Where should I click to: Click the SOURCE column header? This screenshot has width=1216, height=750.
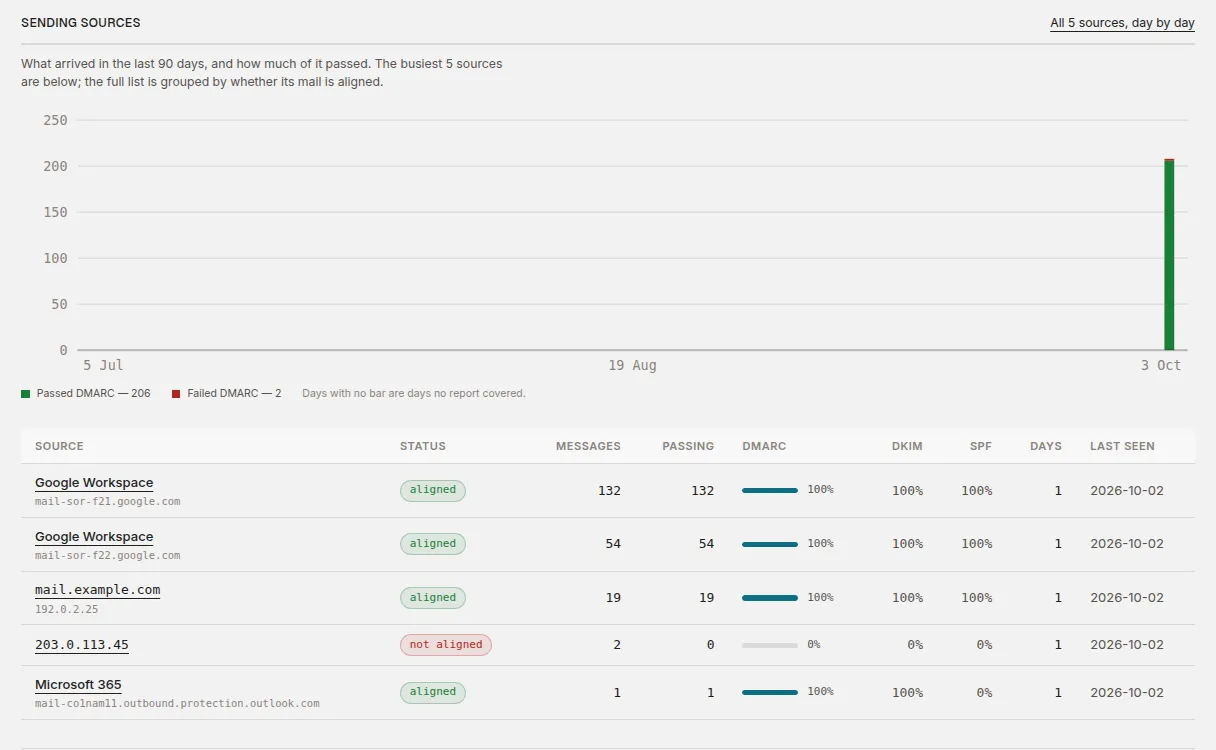pyautogui.click(x=59, y=446)
